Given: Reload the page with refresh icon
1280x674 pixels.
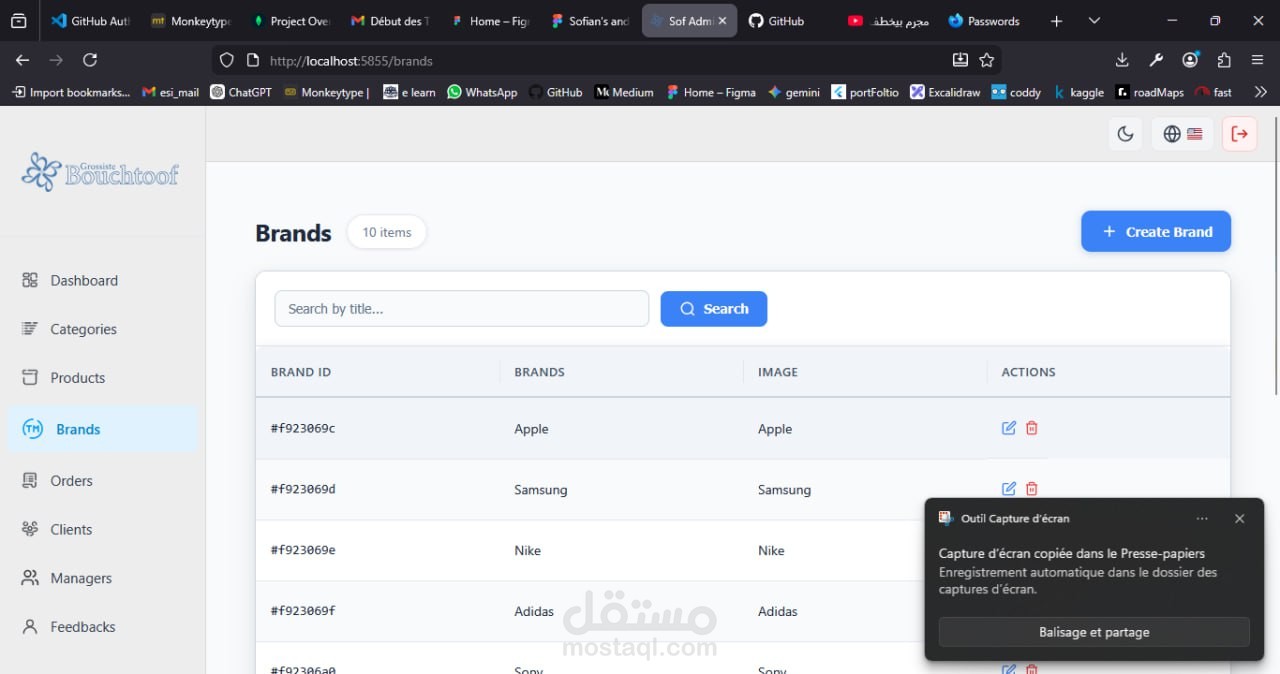Looking at the screenshot, I should point(90,61).
